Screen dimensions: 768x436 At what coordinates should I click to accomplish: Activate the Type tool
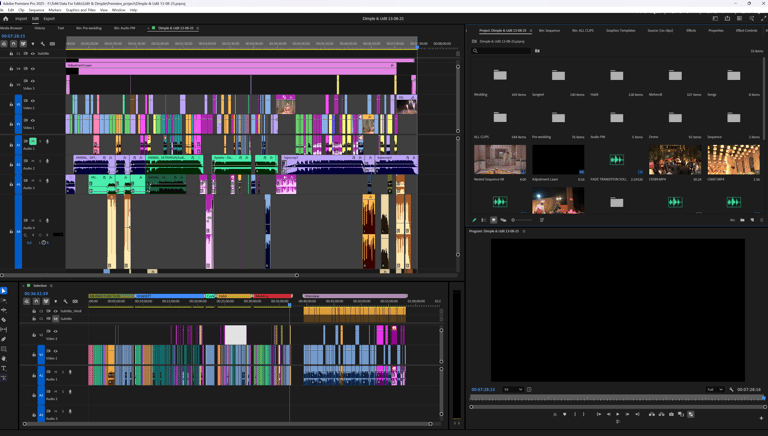click(x=4, y=368)
